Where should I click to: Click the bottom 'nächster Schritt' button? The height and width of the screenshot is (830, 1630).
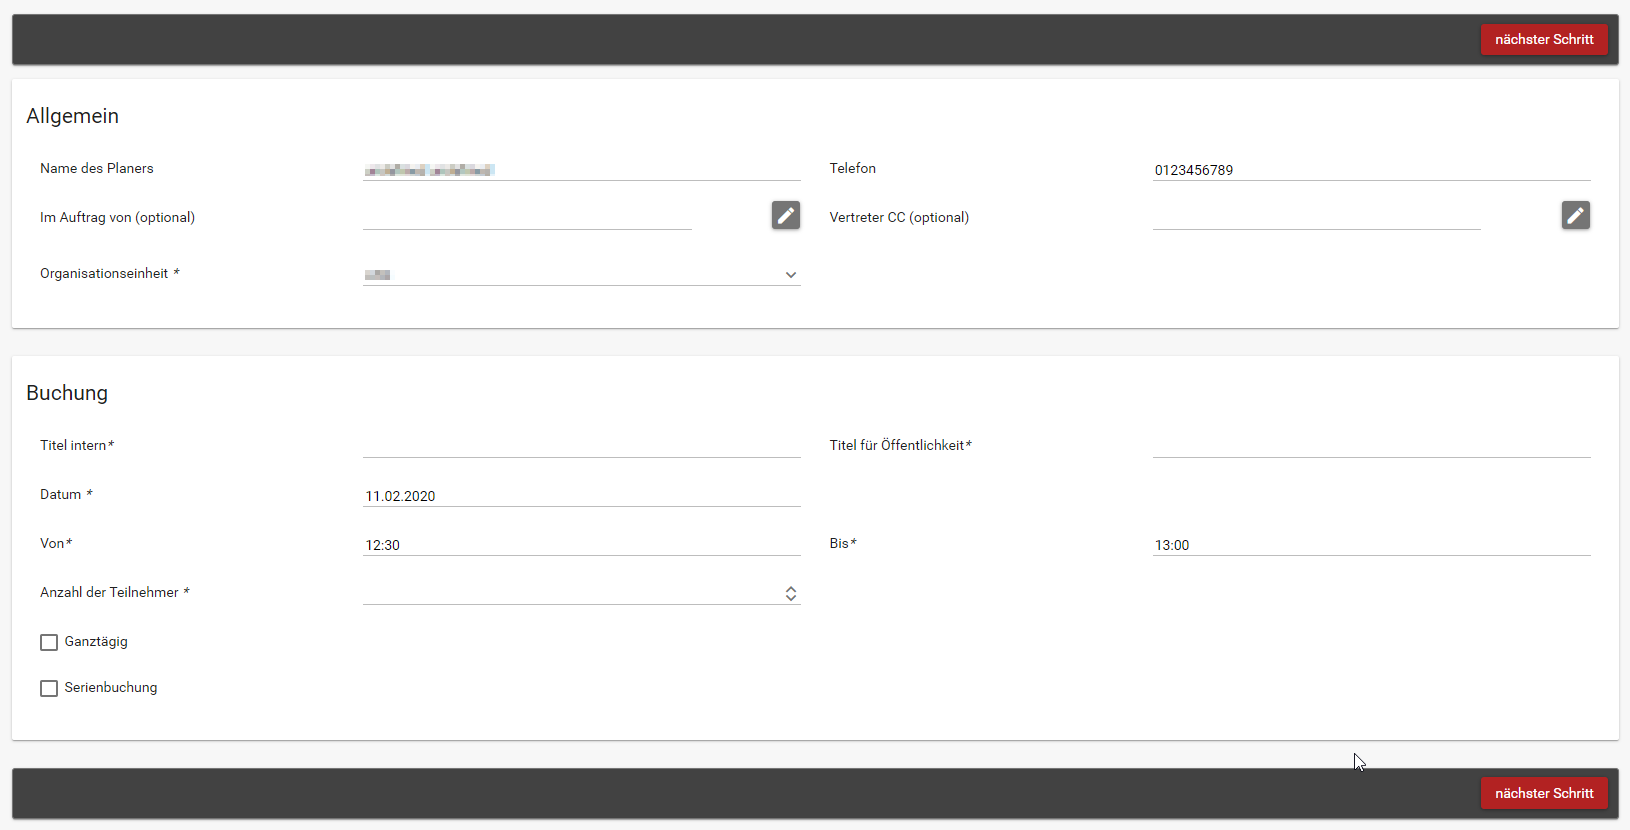[1544, 793]
